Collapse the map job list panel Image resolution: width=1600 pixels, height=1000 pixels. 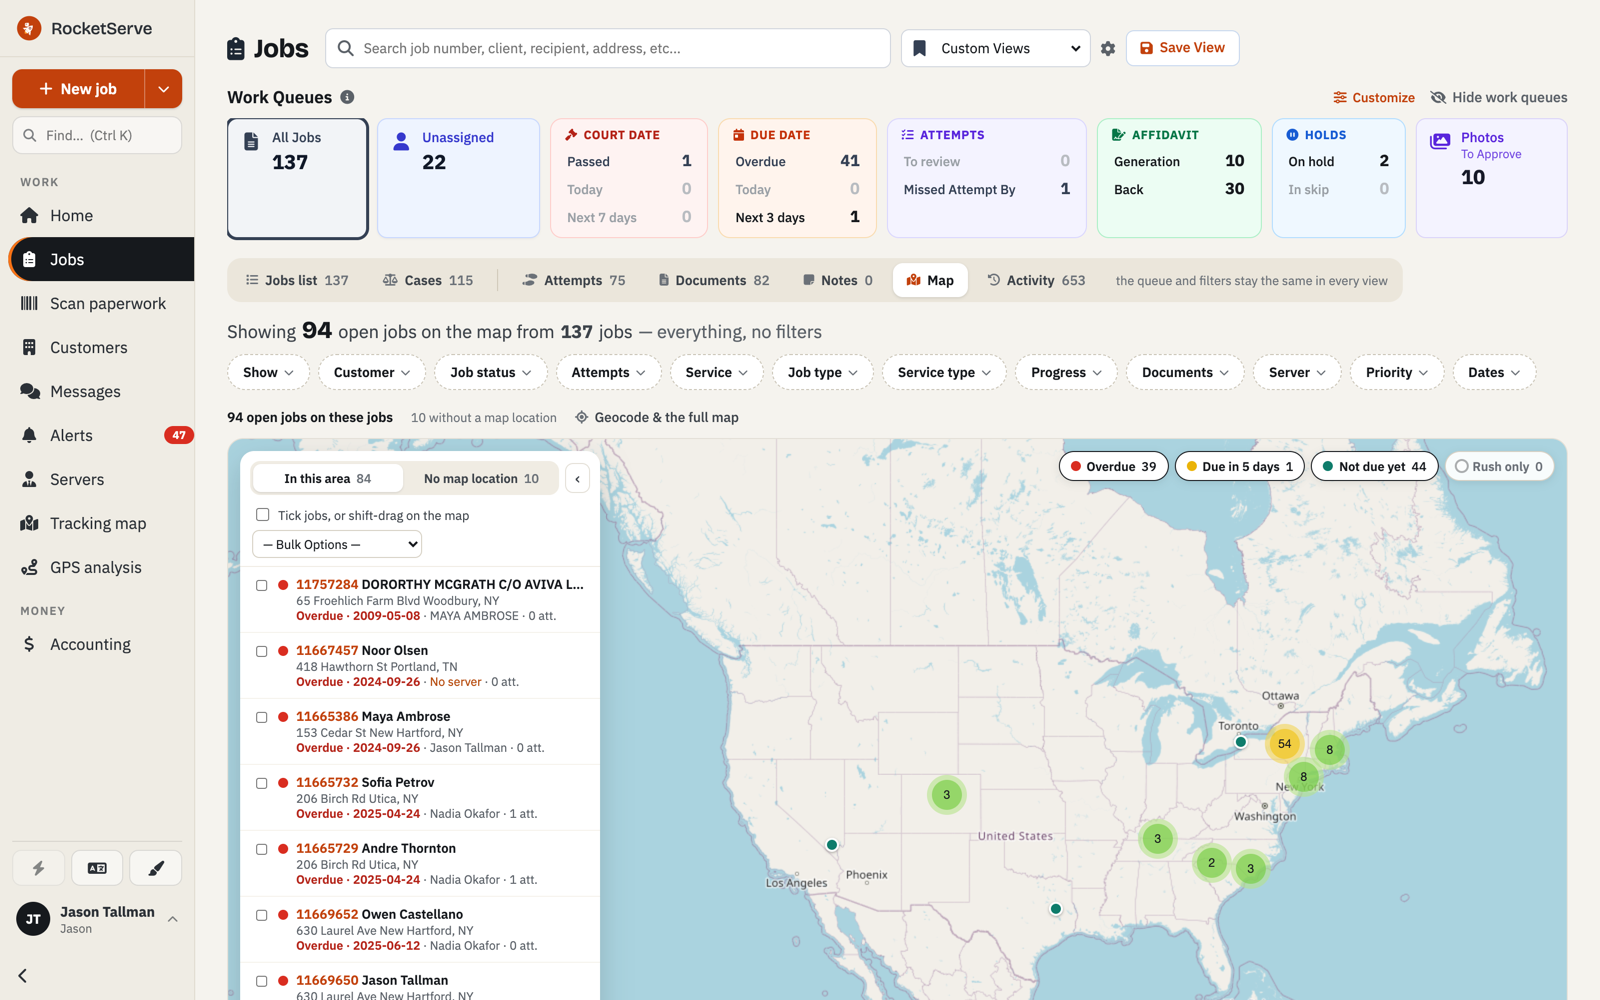click(x=578, y=479)
